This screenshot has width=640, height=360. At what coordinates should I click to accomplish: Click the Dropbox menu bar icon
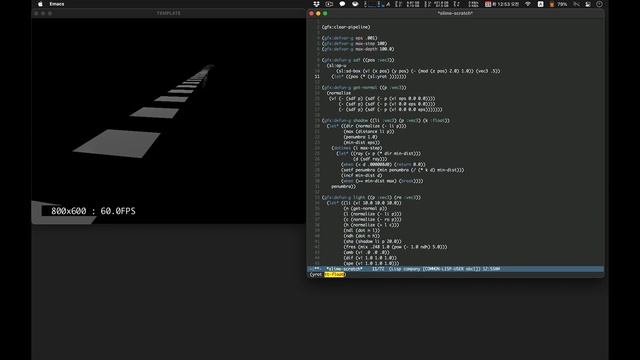pyautogui.click(x=316, y=4)
